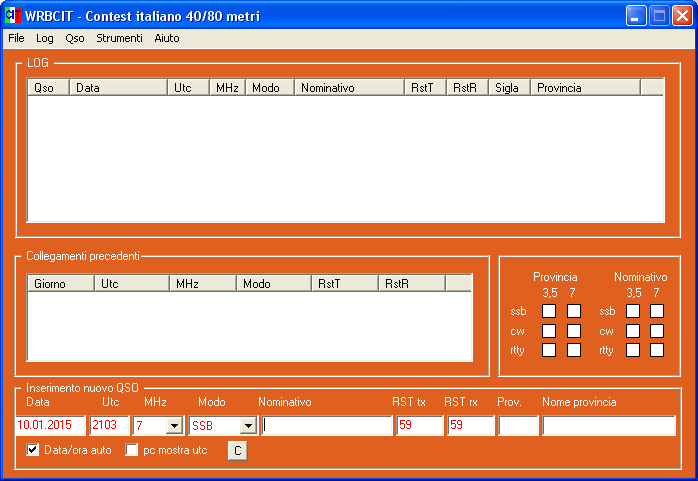Click Giorno header in Collegamenti precedenti
The width and height of the screenshot is (698, 481).
coord(61,283)
